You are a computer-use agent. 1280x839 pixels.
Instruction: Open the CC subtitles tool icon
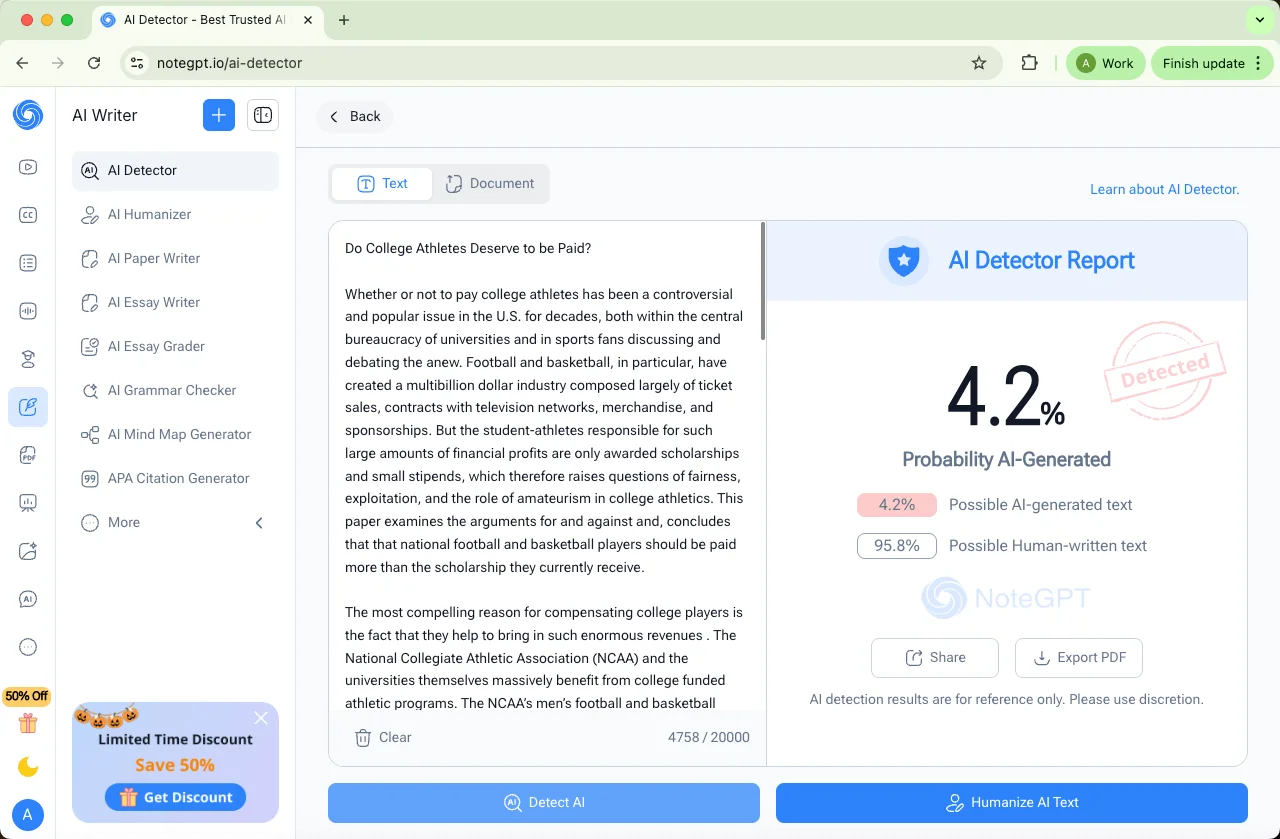click(28, 215)
